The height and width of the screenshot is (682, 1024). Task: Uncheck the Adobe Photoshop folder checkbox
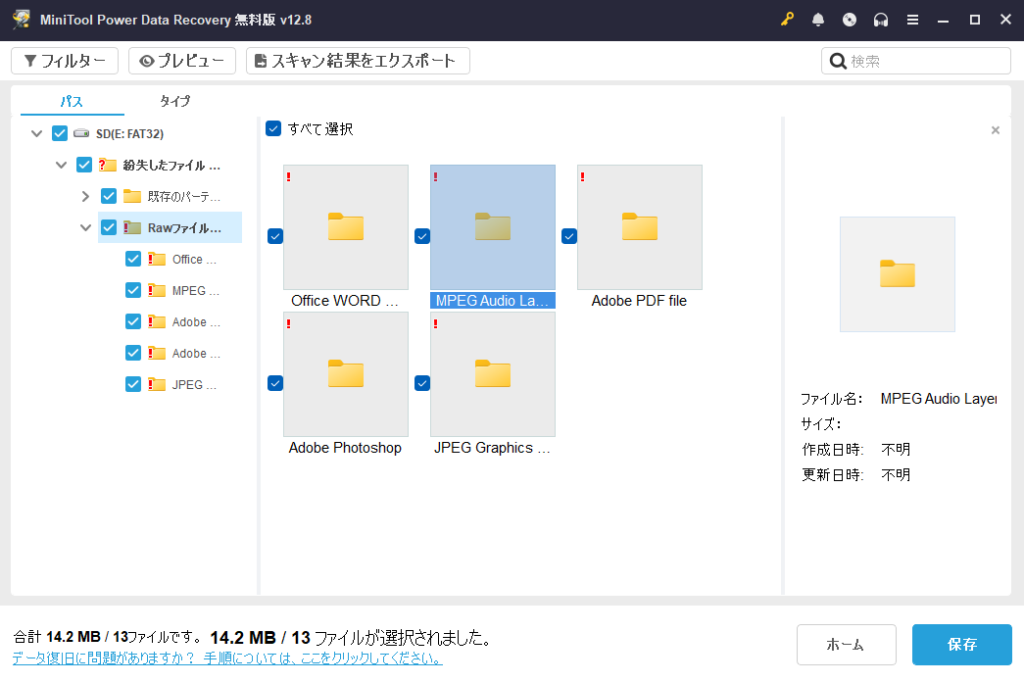(x=275, y=383)
